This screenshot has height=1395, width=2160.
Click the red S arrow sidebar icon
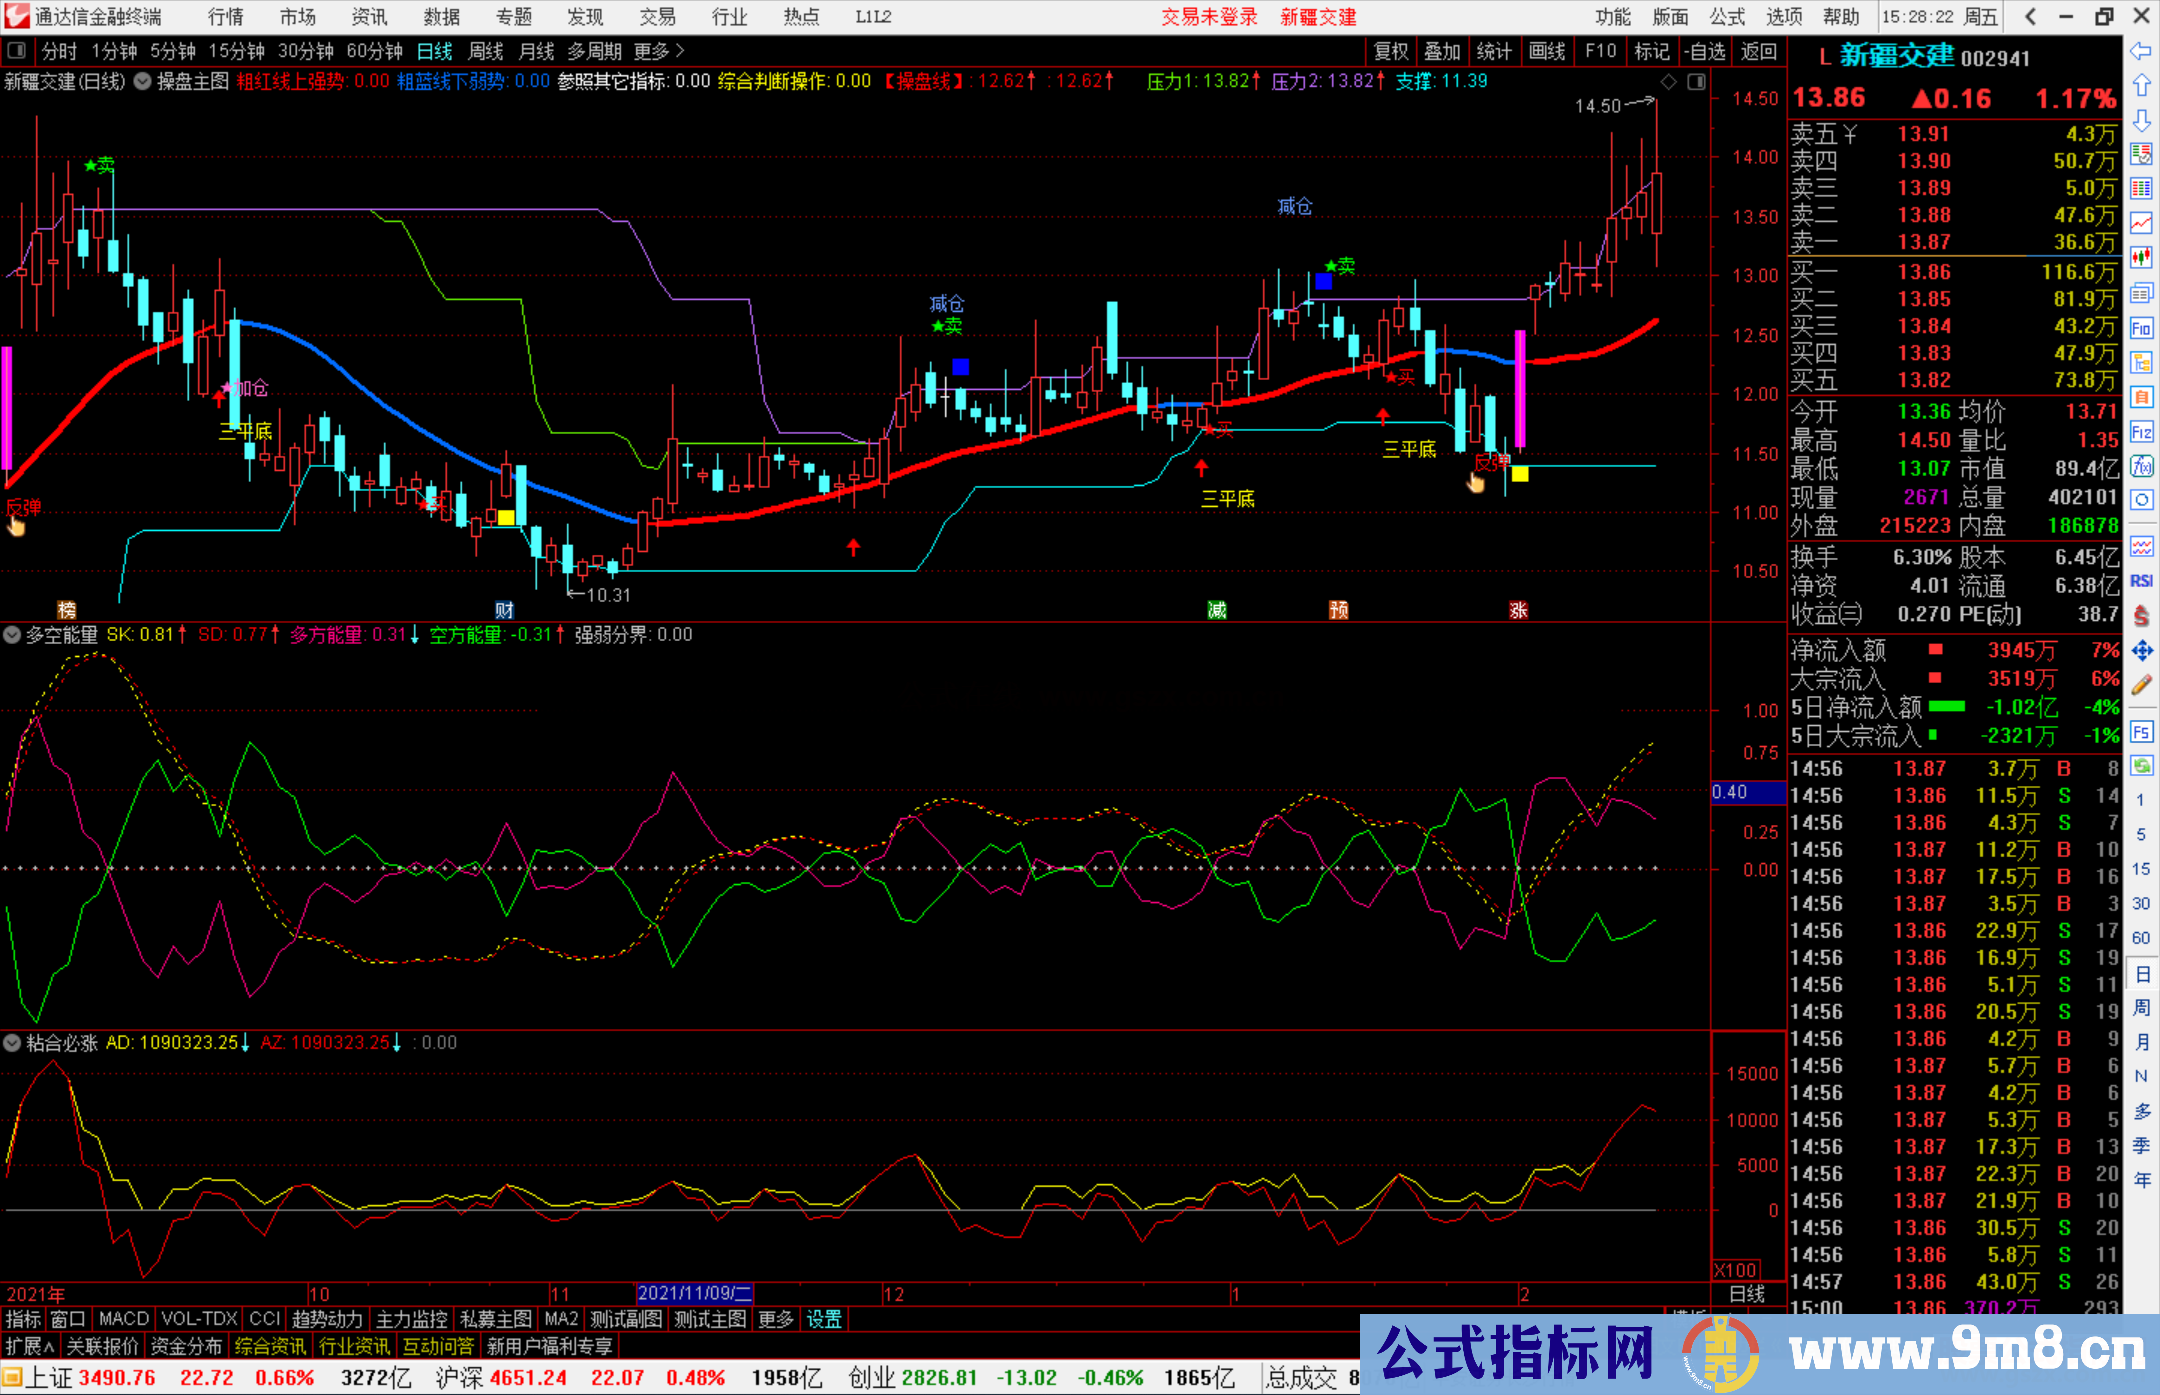[2141, 616]
